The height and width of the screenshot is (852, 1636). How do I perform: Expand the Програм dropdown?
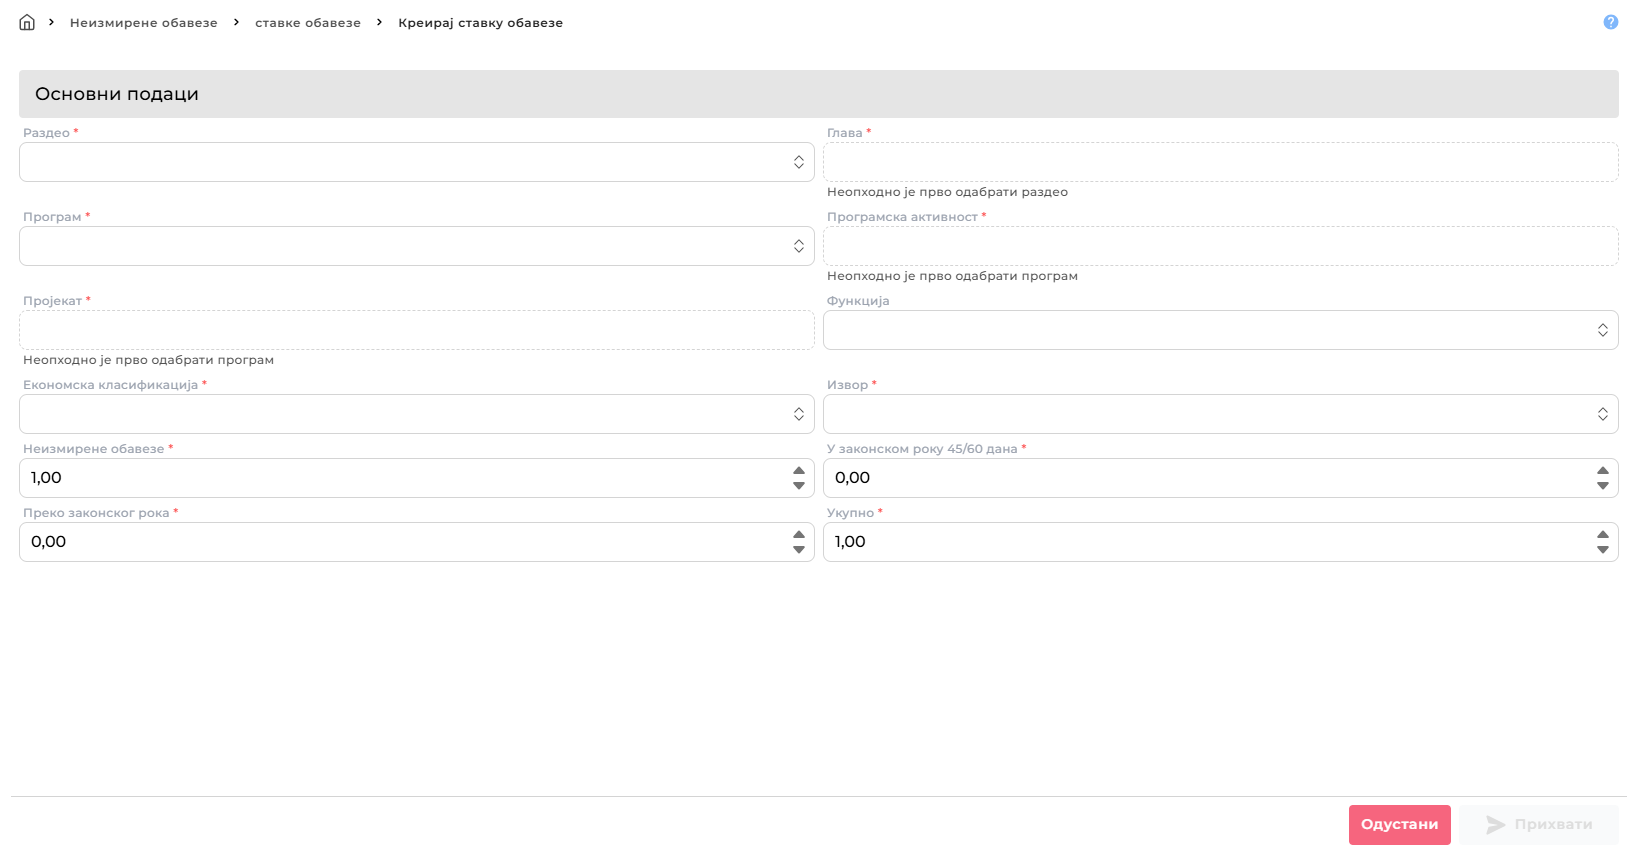(417, 246)
